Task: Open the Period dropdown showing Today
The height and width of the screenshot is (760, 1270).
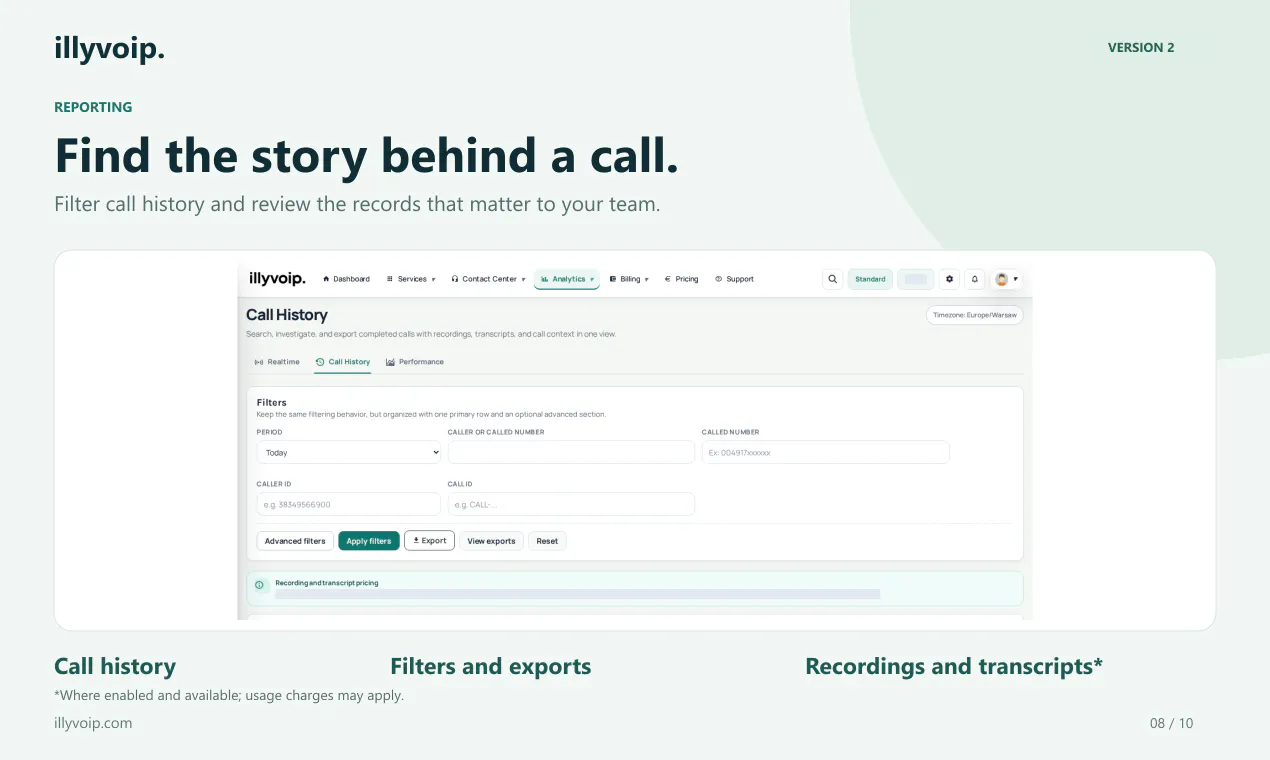Action: tap(349, 452)
